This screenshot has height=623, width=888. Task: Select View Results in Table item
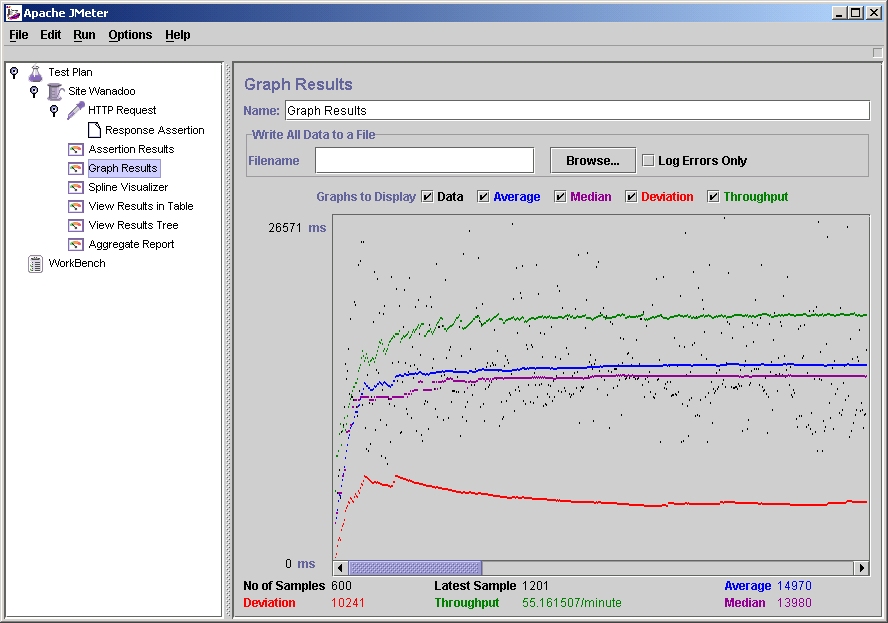tap(140, 206)
